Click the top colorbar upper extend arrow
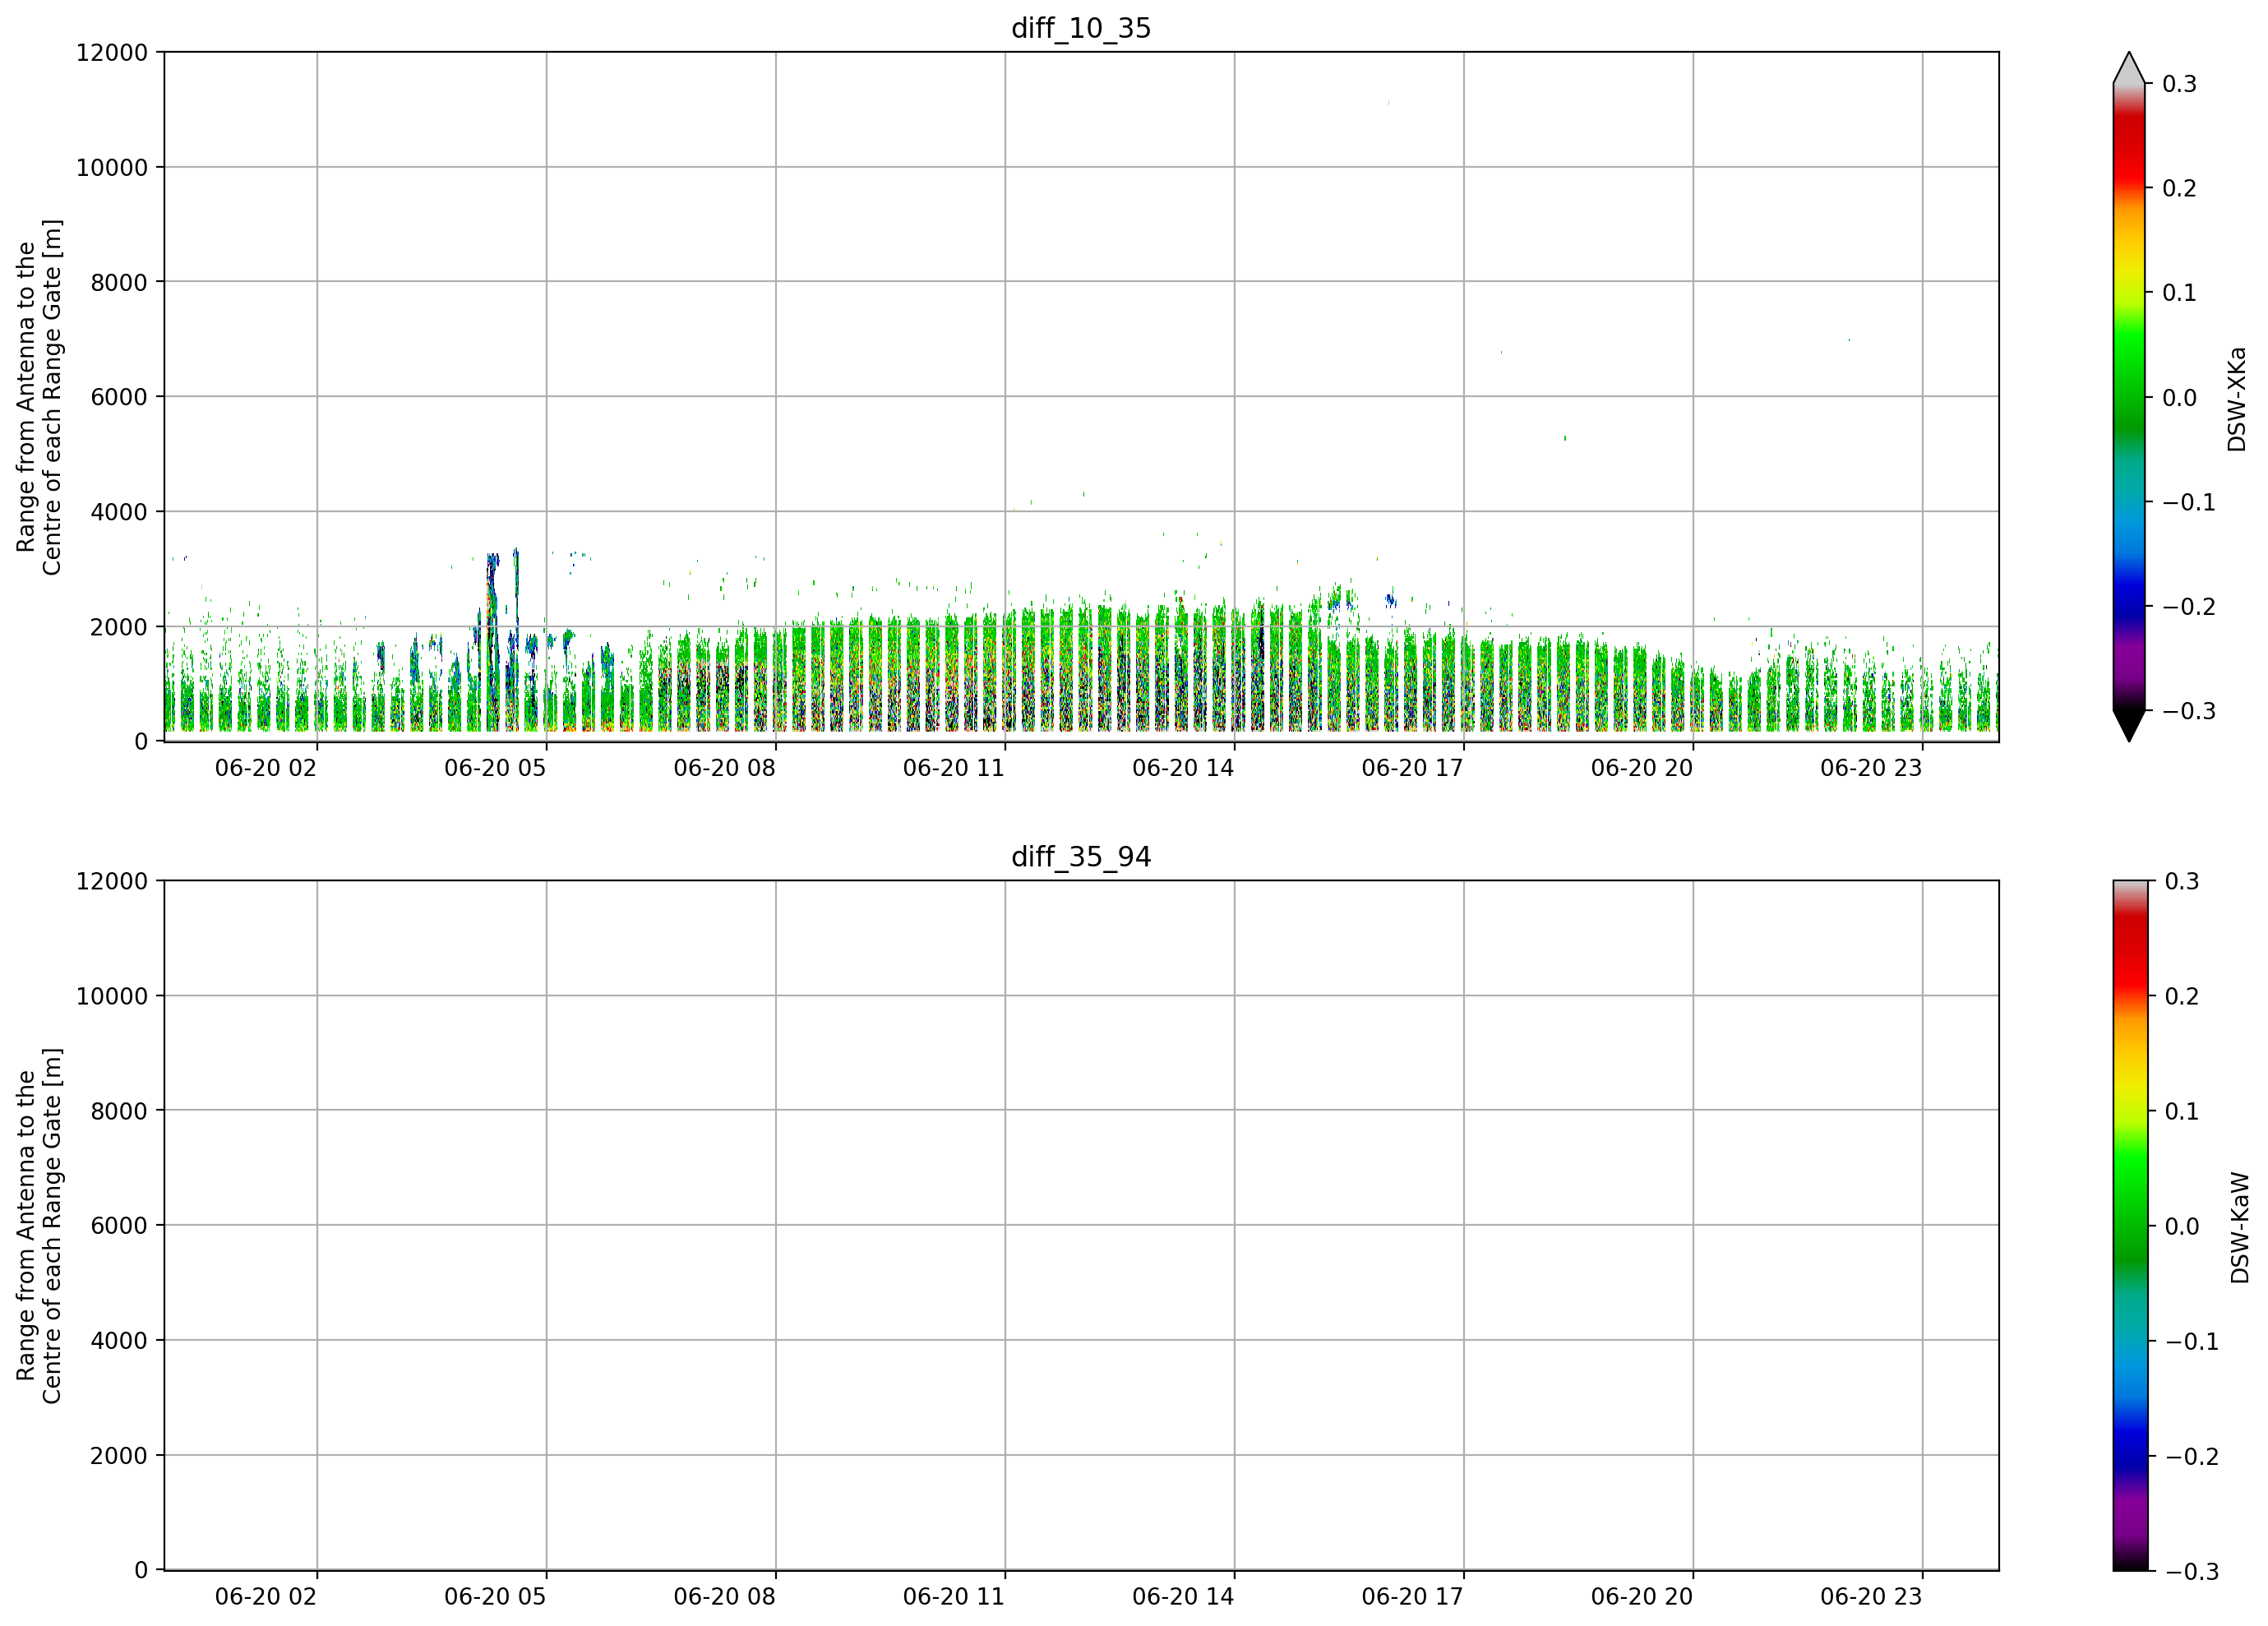 pyautogui.click(x=2129, y=68)
